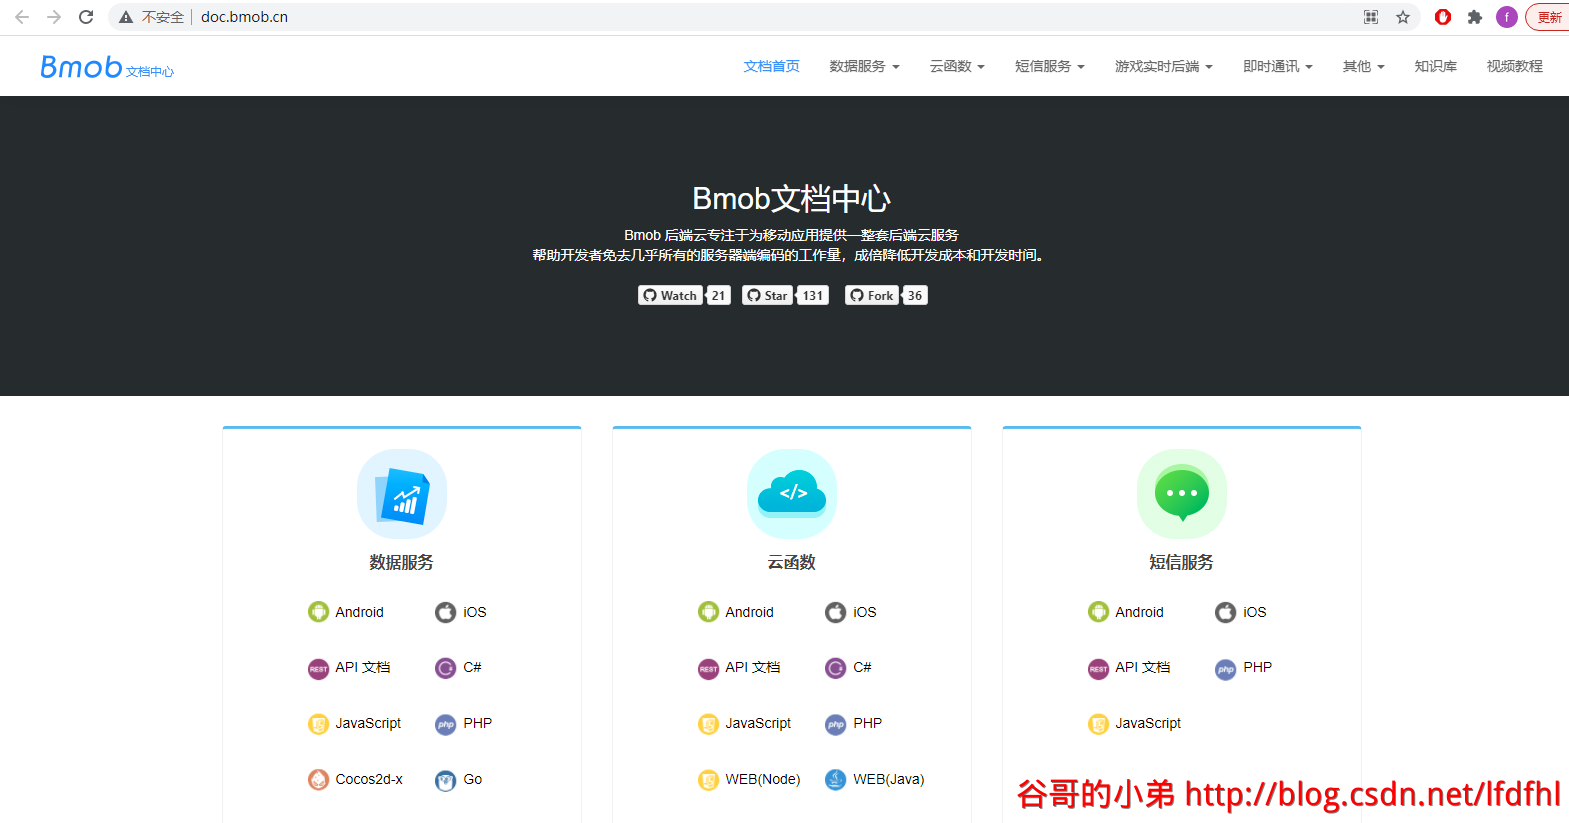Click the 数据服务 chart document icon

point(402,494)
